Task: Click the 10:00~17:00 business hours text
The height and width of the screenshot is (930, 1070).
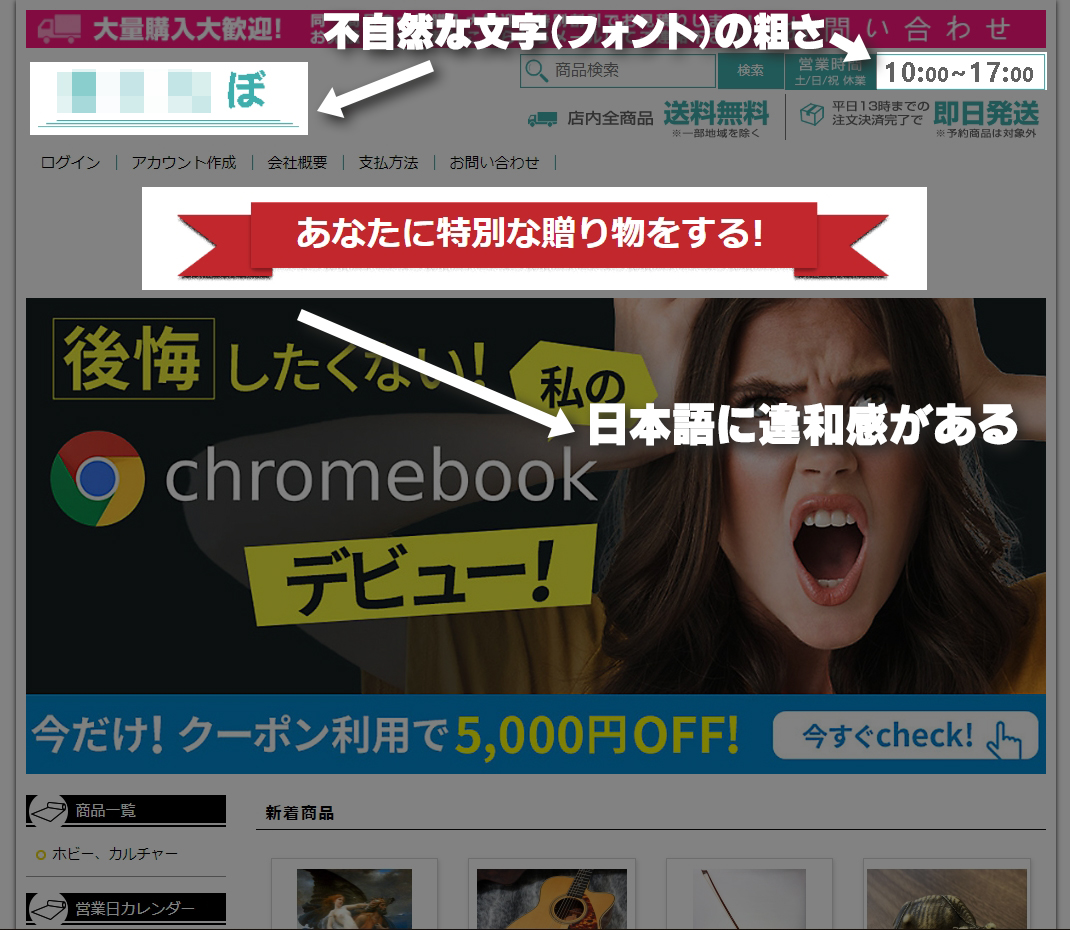Action: pyautogui.click(x=959, y=72)
